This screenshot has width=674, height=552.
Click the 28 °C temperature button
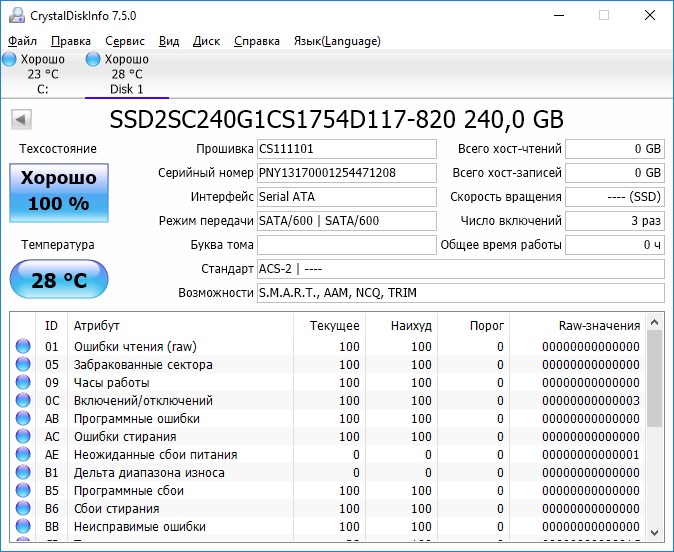pos(59,279)
